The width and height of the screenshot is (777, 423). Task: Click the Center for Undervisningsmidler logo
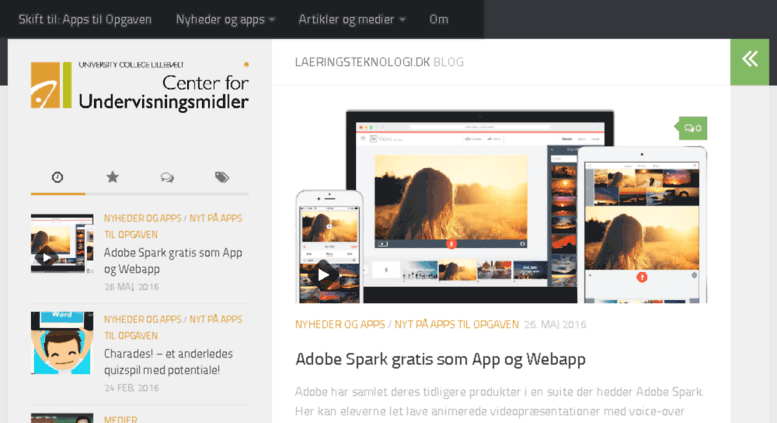click(140, 85)
